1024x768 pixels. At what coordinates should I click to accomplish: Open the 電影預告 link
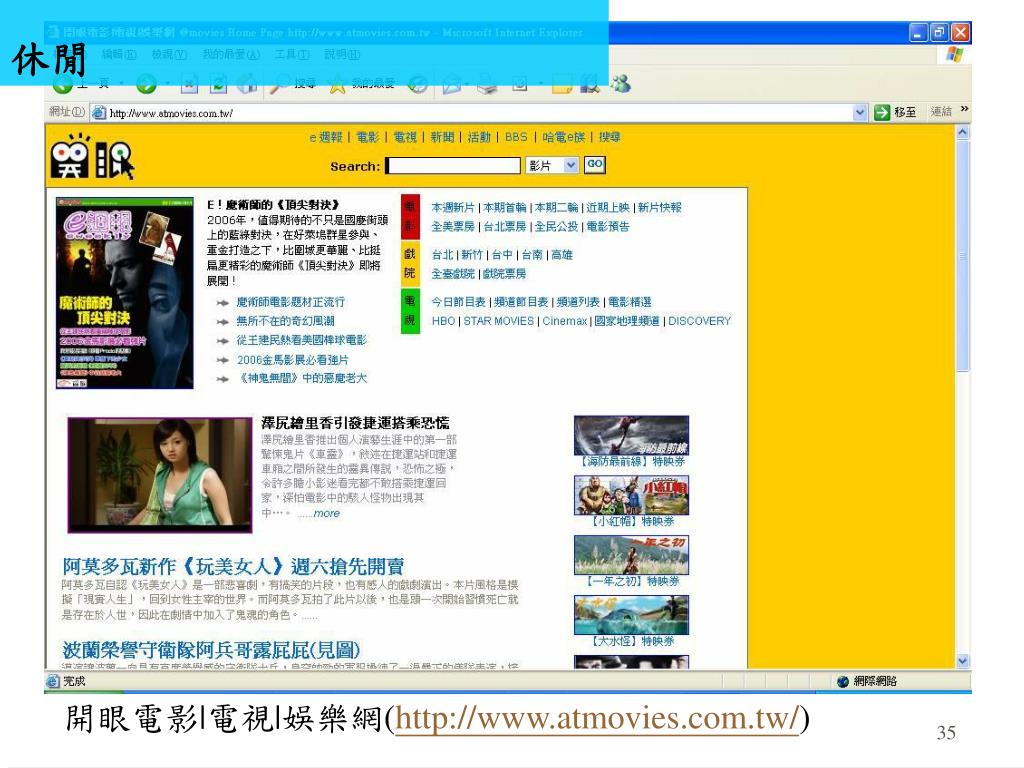[608, 227]
